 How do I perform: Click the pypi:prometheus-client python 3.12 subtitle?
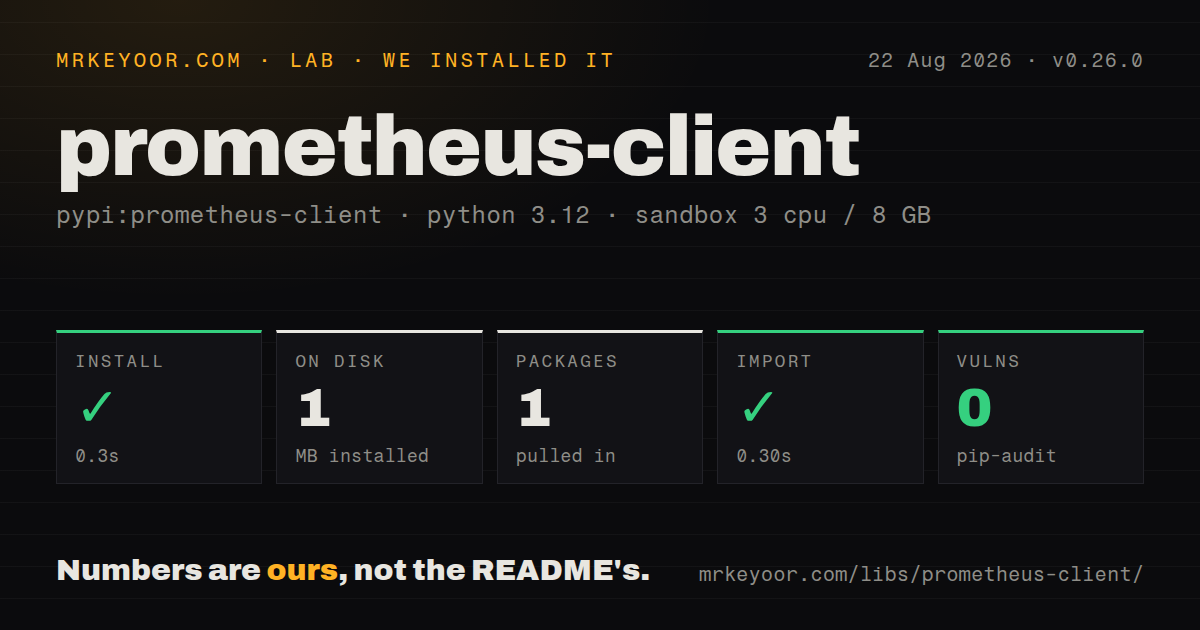pos(494,215)
